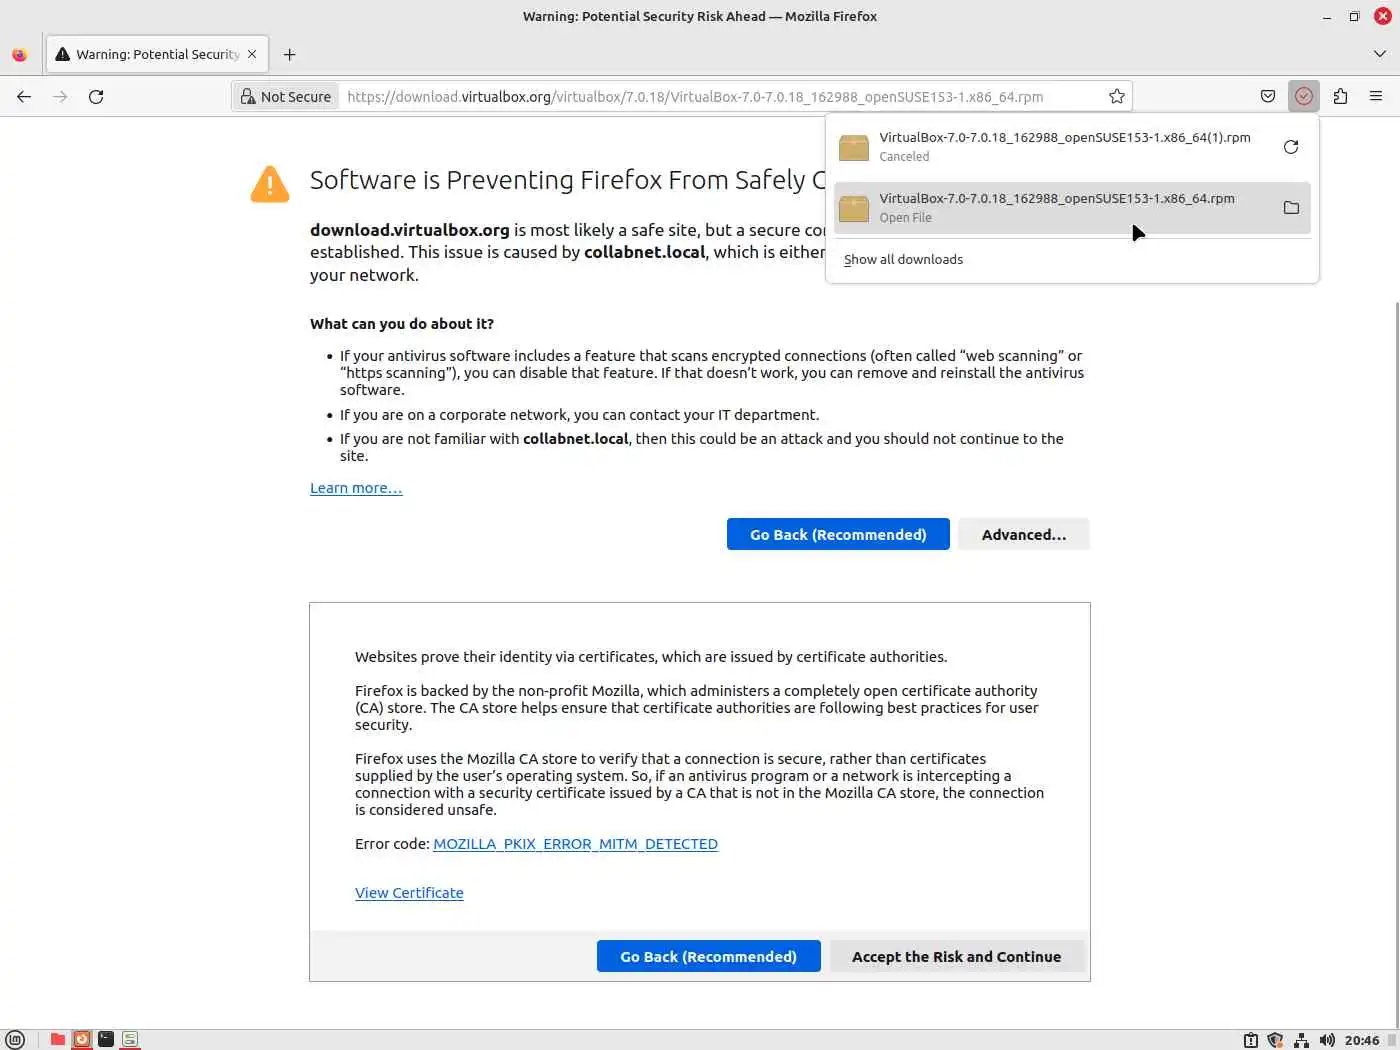Bookmark this page with the star icon
Screen dimensions: 1400x1050
1117,97
